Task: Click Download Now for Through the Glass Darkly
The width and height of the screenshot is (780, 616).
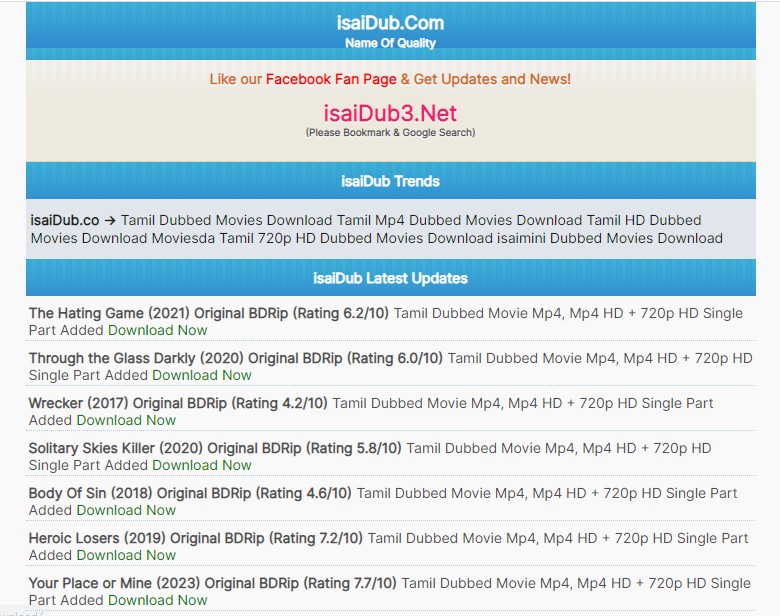Action: coord(201,375)
